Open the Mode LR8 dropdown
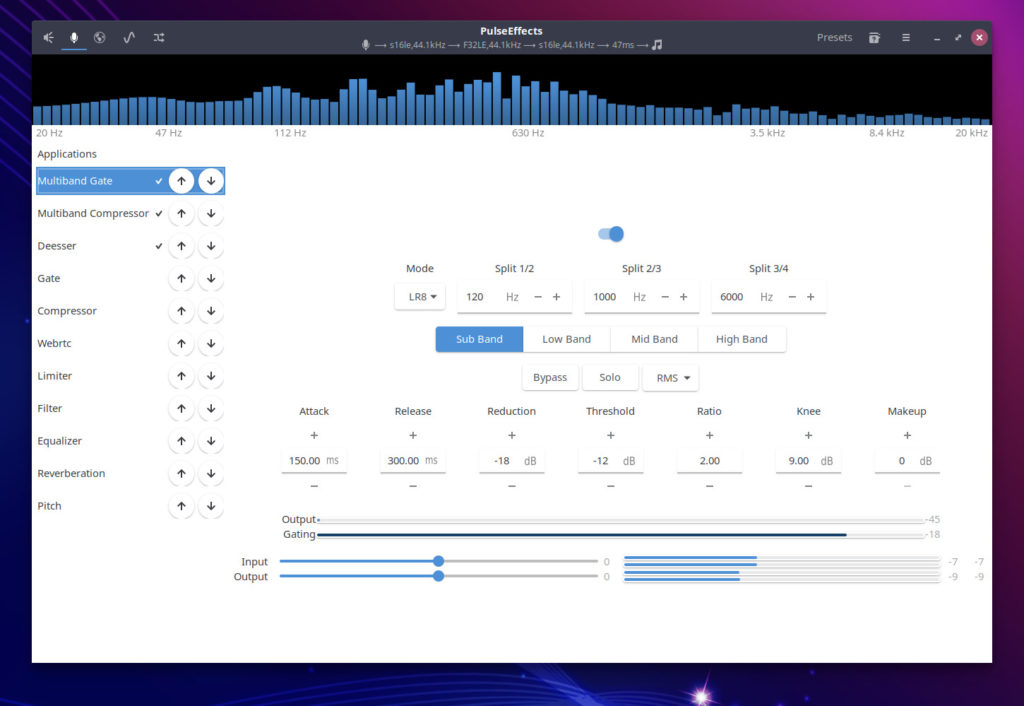The width and height of the screenshot is (1024, 706). point(421,297)
